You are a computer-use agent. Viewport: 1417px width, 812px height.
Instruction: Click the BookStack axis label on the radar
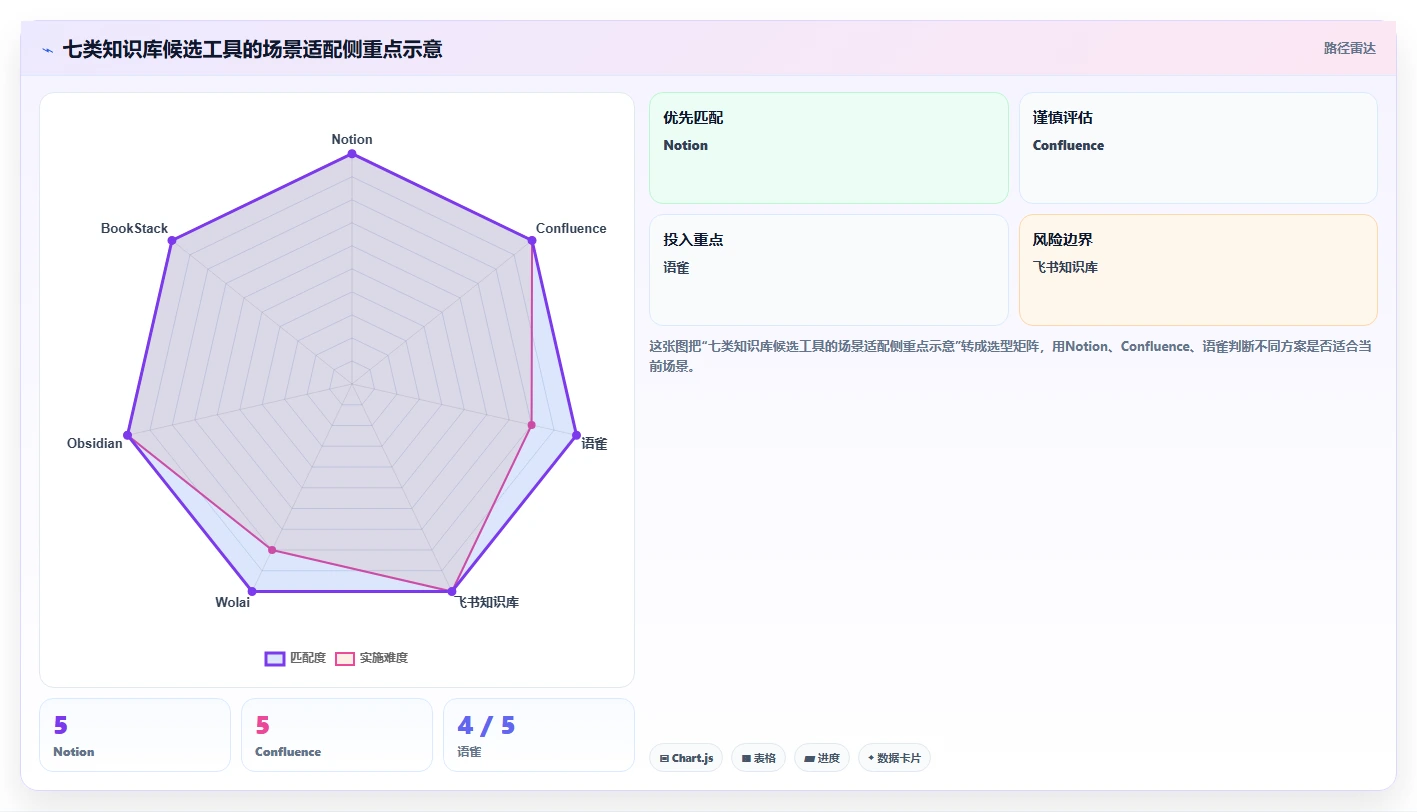point(134,228)
